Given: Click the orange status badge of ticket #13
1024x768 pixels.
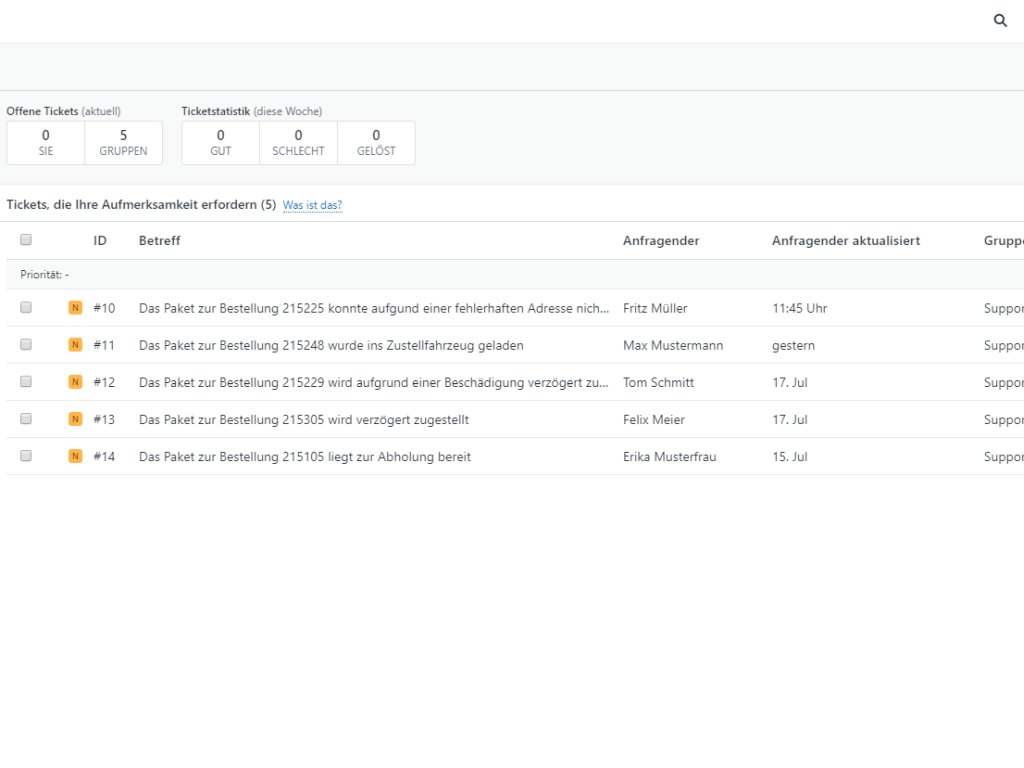Looking at the screenshot, I should 75,419.
